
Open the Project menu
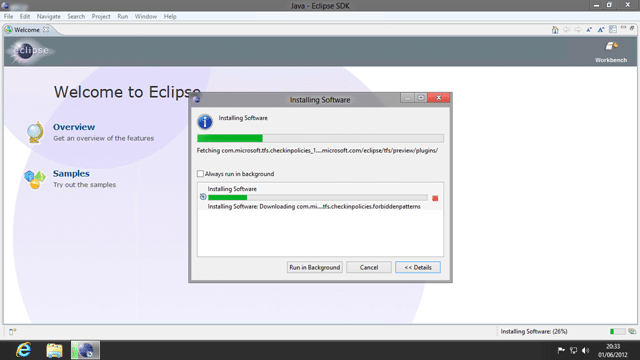[101, 16]
